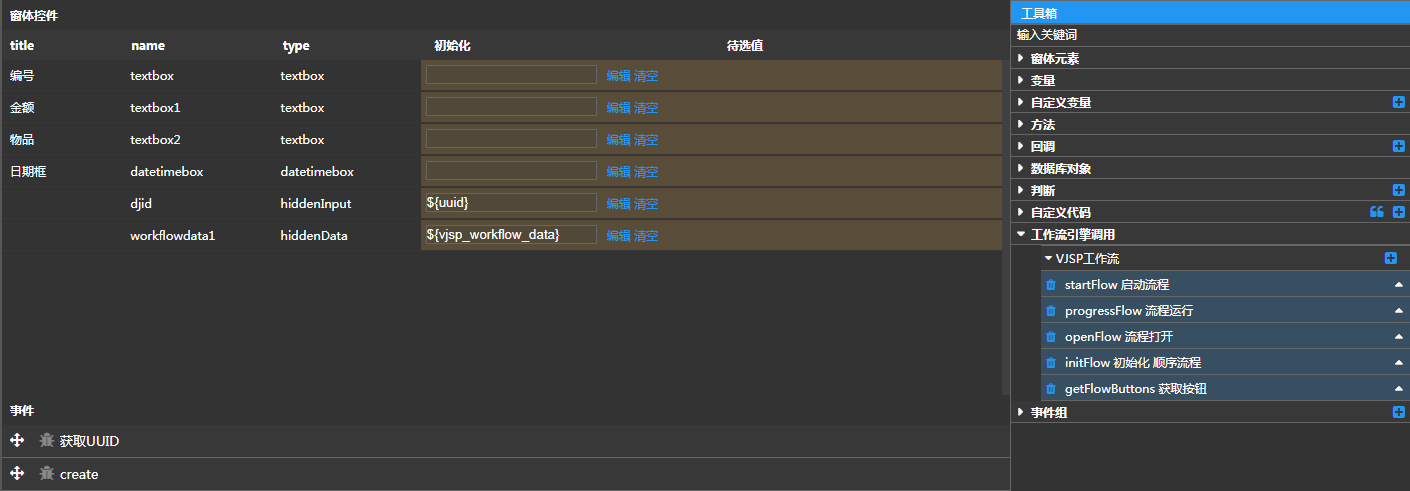Viewport: 1410px width, 491px height.
Task: Add a new item with plus on VJSP工作流
Action: tap(1390, 258)
